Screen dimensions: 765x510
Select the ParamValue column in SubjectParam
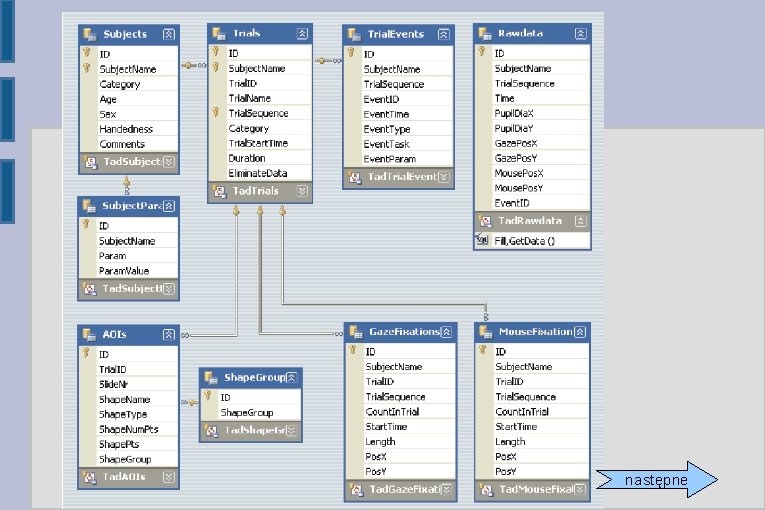click(129, 271)
